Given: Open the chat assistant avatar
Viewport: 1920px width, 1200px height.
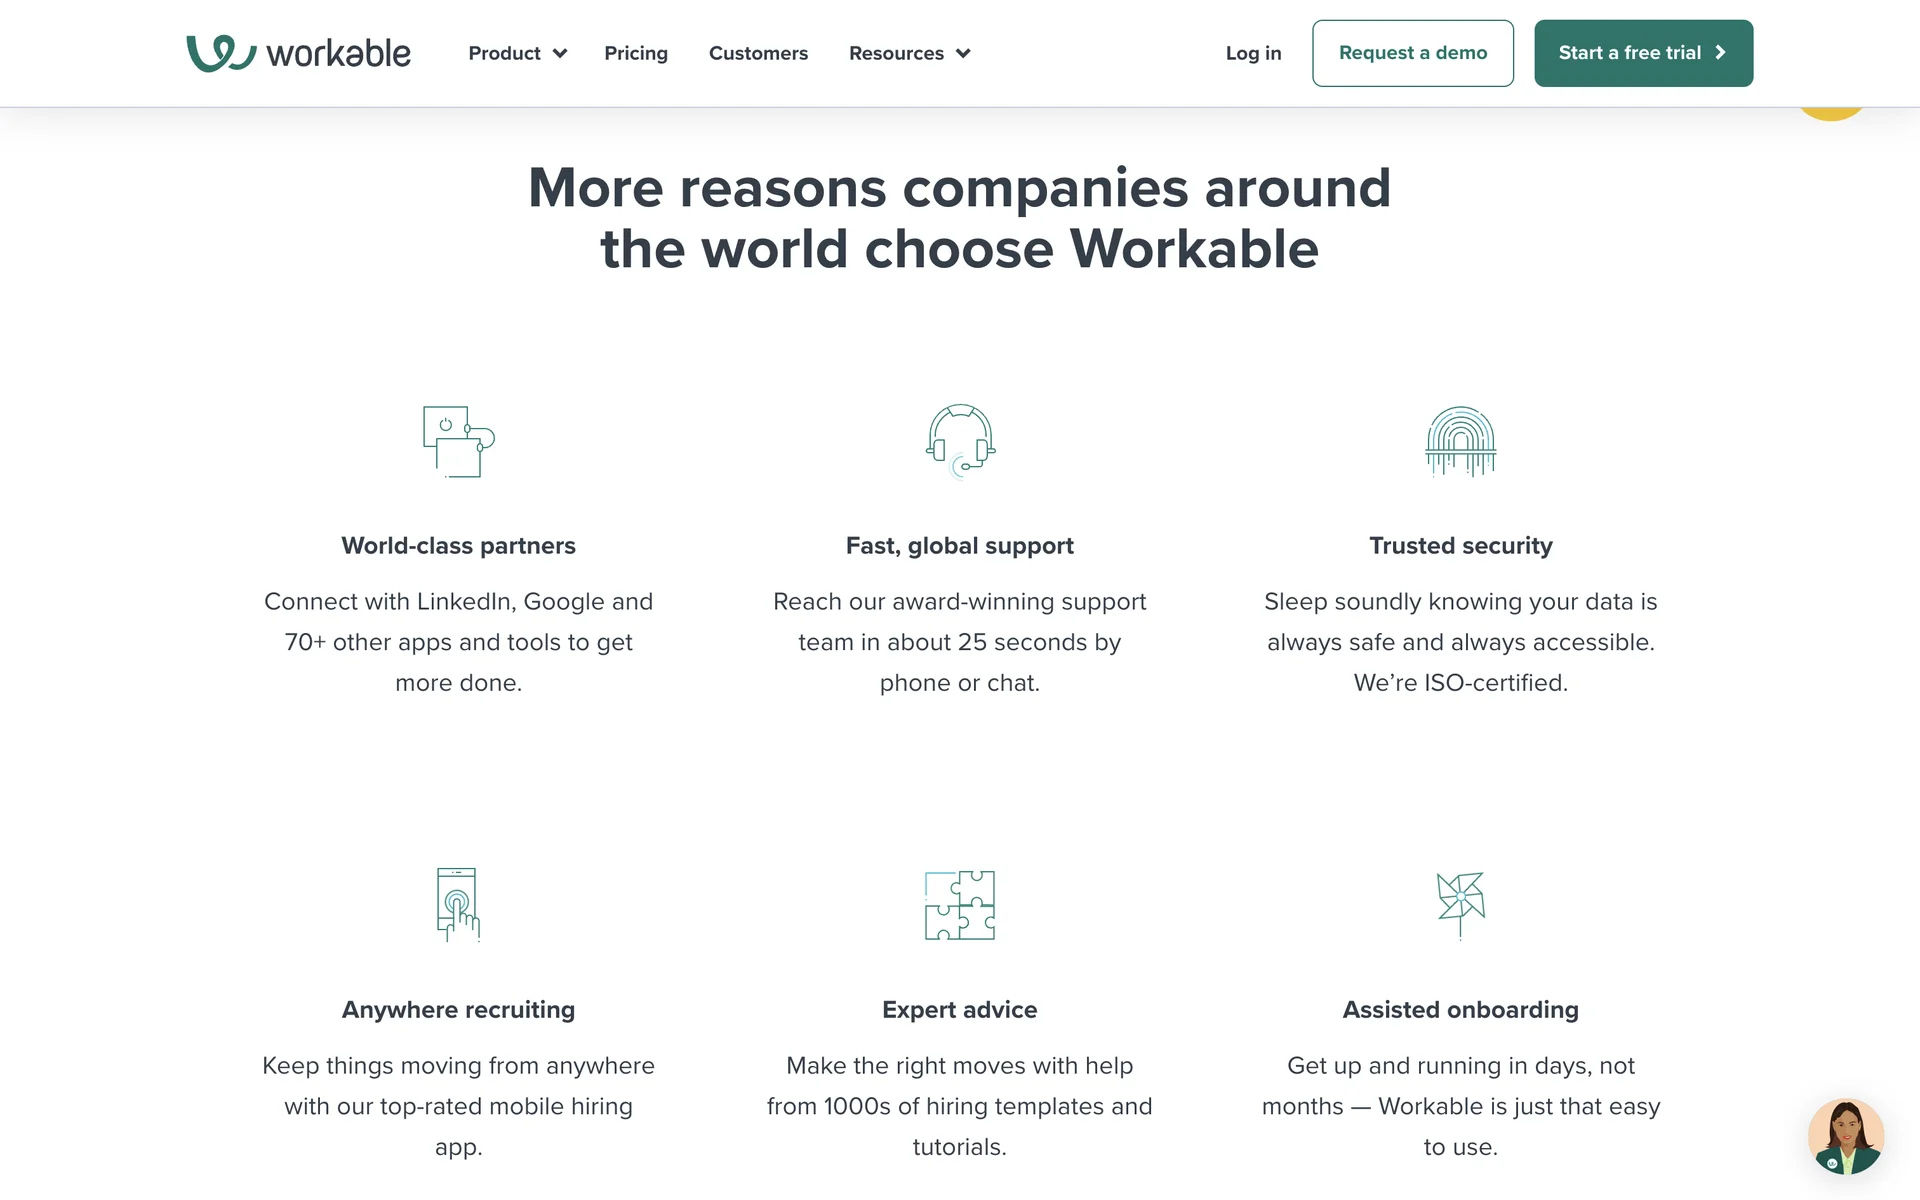Looking at the screenshot, I should (1845, 1136).
